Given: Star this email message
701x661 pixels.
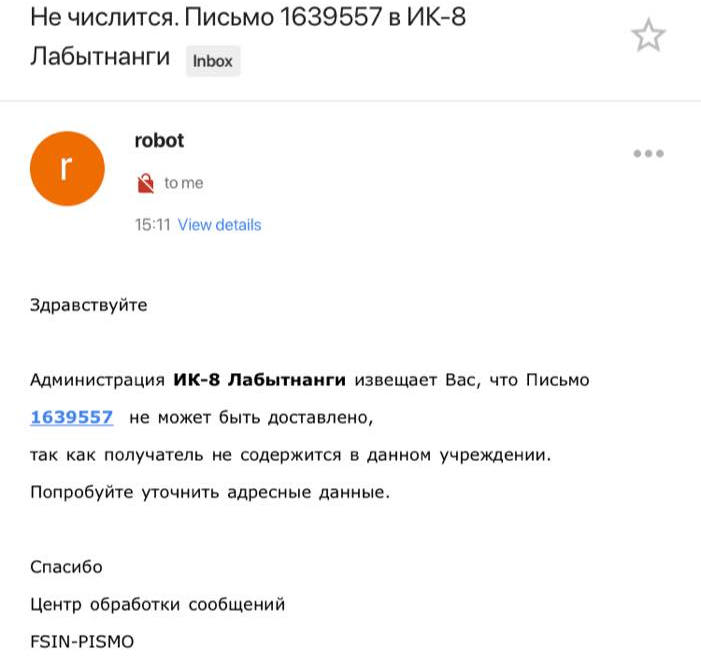Looking at the screenshot, I should (648, 35).
